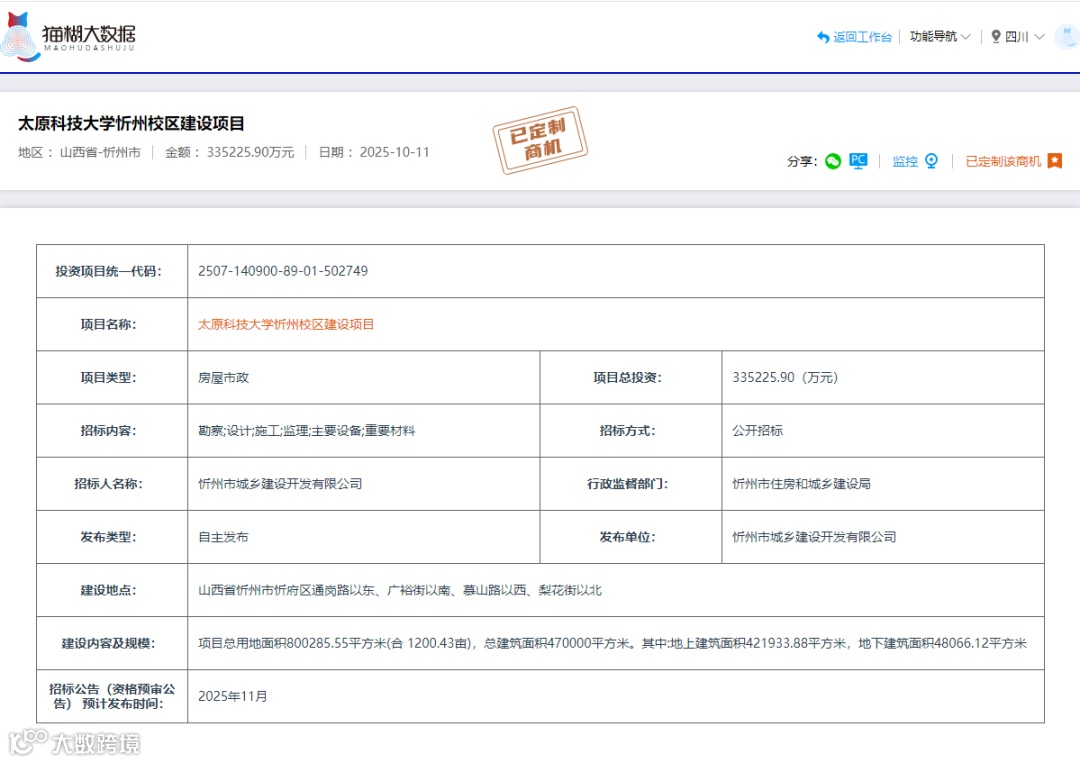The width and height of the screenshot is (1080, 763).
Task: Click the 监控 camera icon
Action: (x=931, y=161)
